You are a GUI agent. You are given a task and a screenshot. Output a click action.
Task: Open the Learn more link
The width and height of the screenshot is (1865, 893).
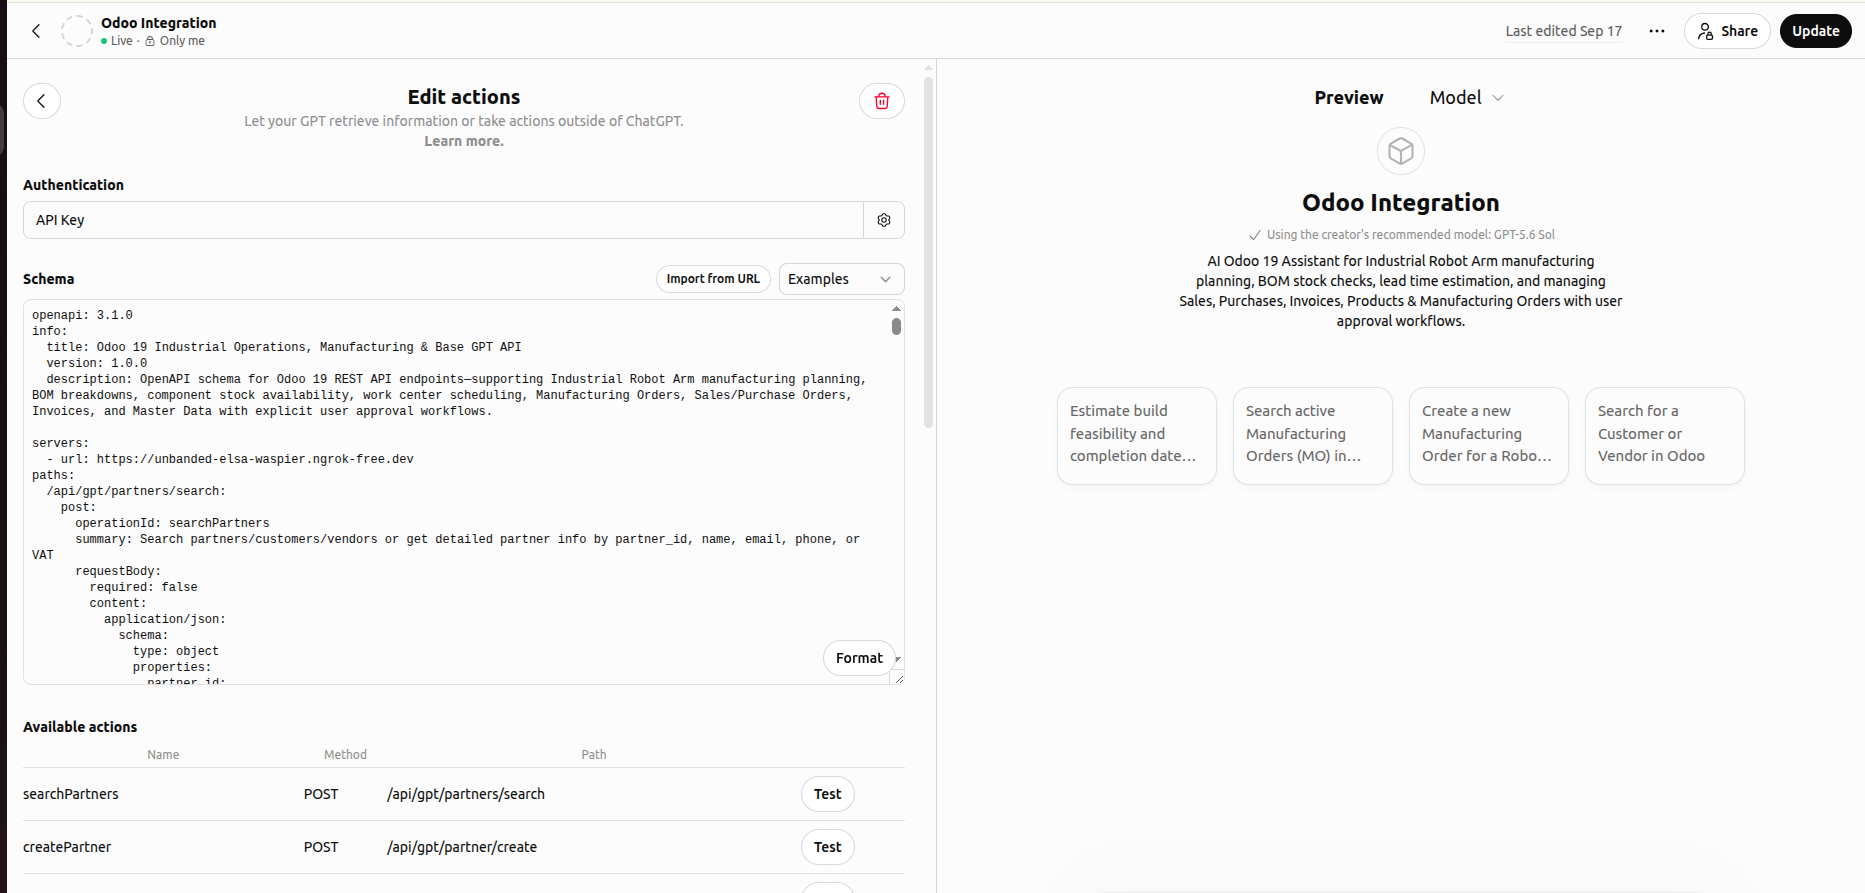(464, 141)
